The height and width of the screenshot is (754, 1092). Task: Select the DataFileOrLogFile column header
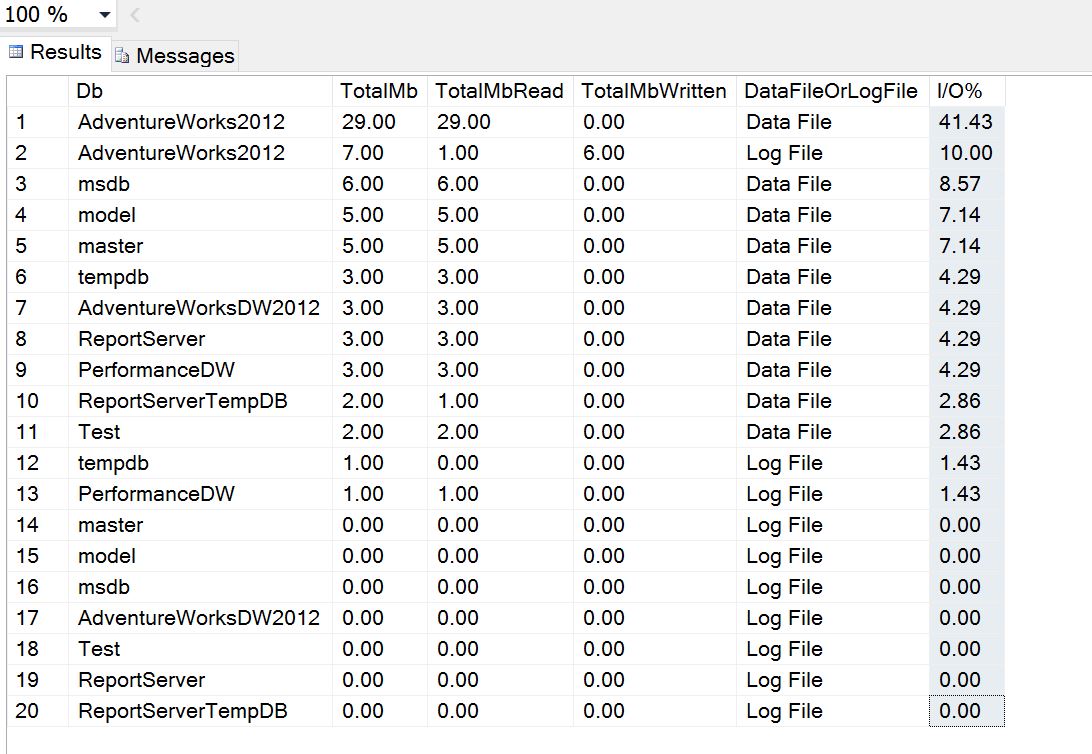832,91
